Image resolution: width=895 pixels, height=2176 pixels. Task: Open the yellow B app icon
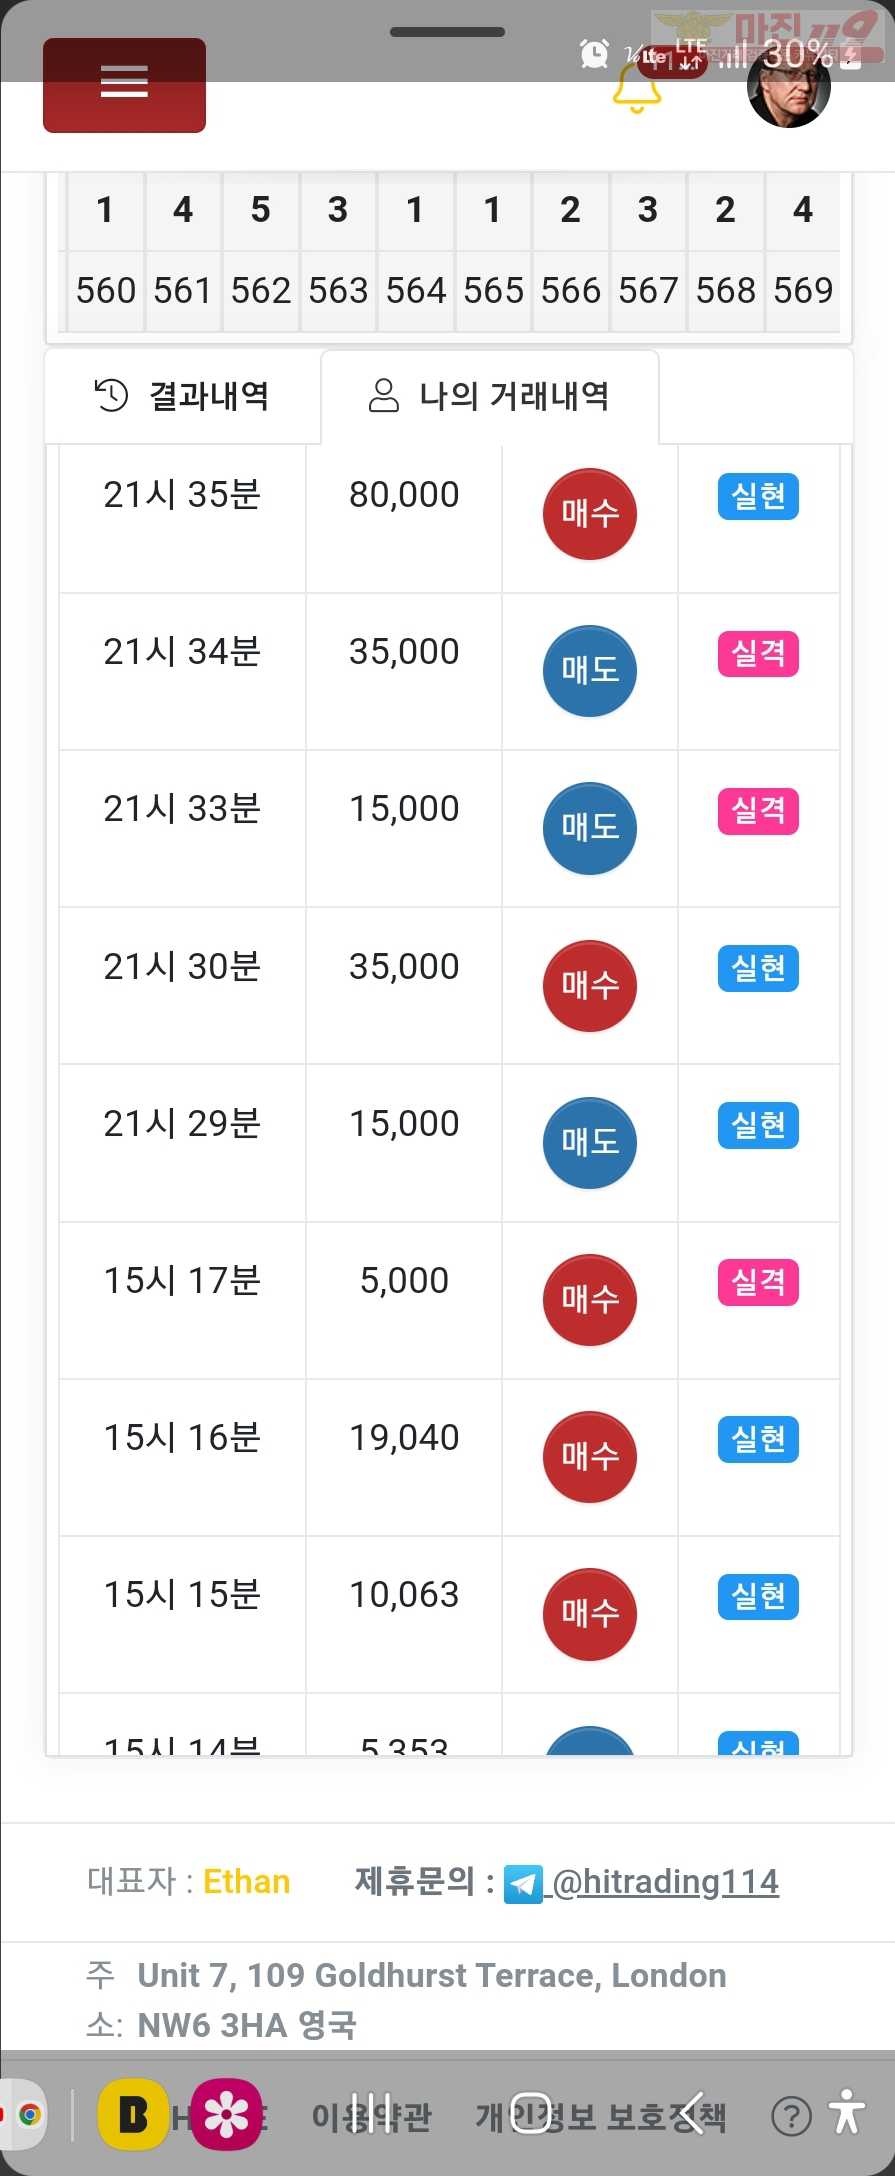tap(133, 2114)
